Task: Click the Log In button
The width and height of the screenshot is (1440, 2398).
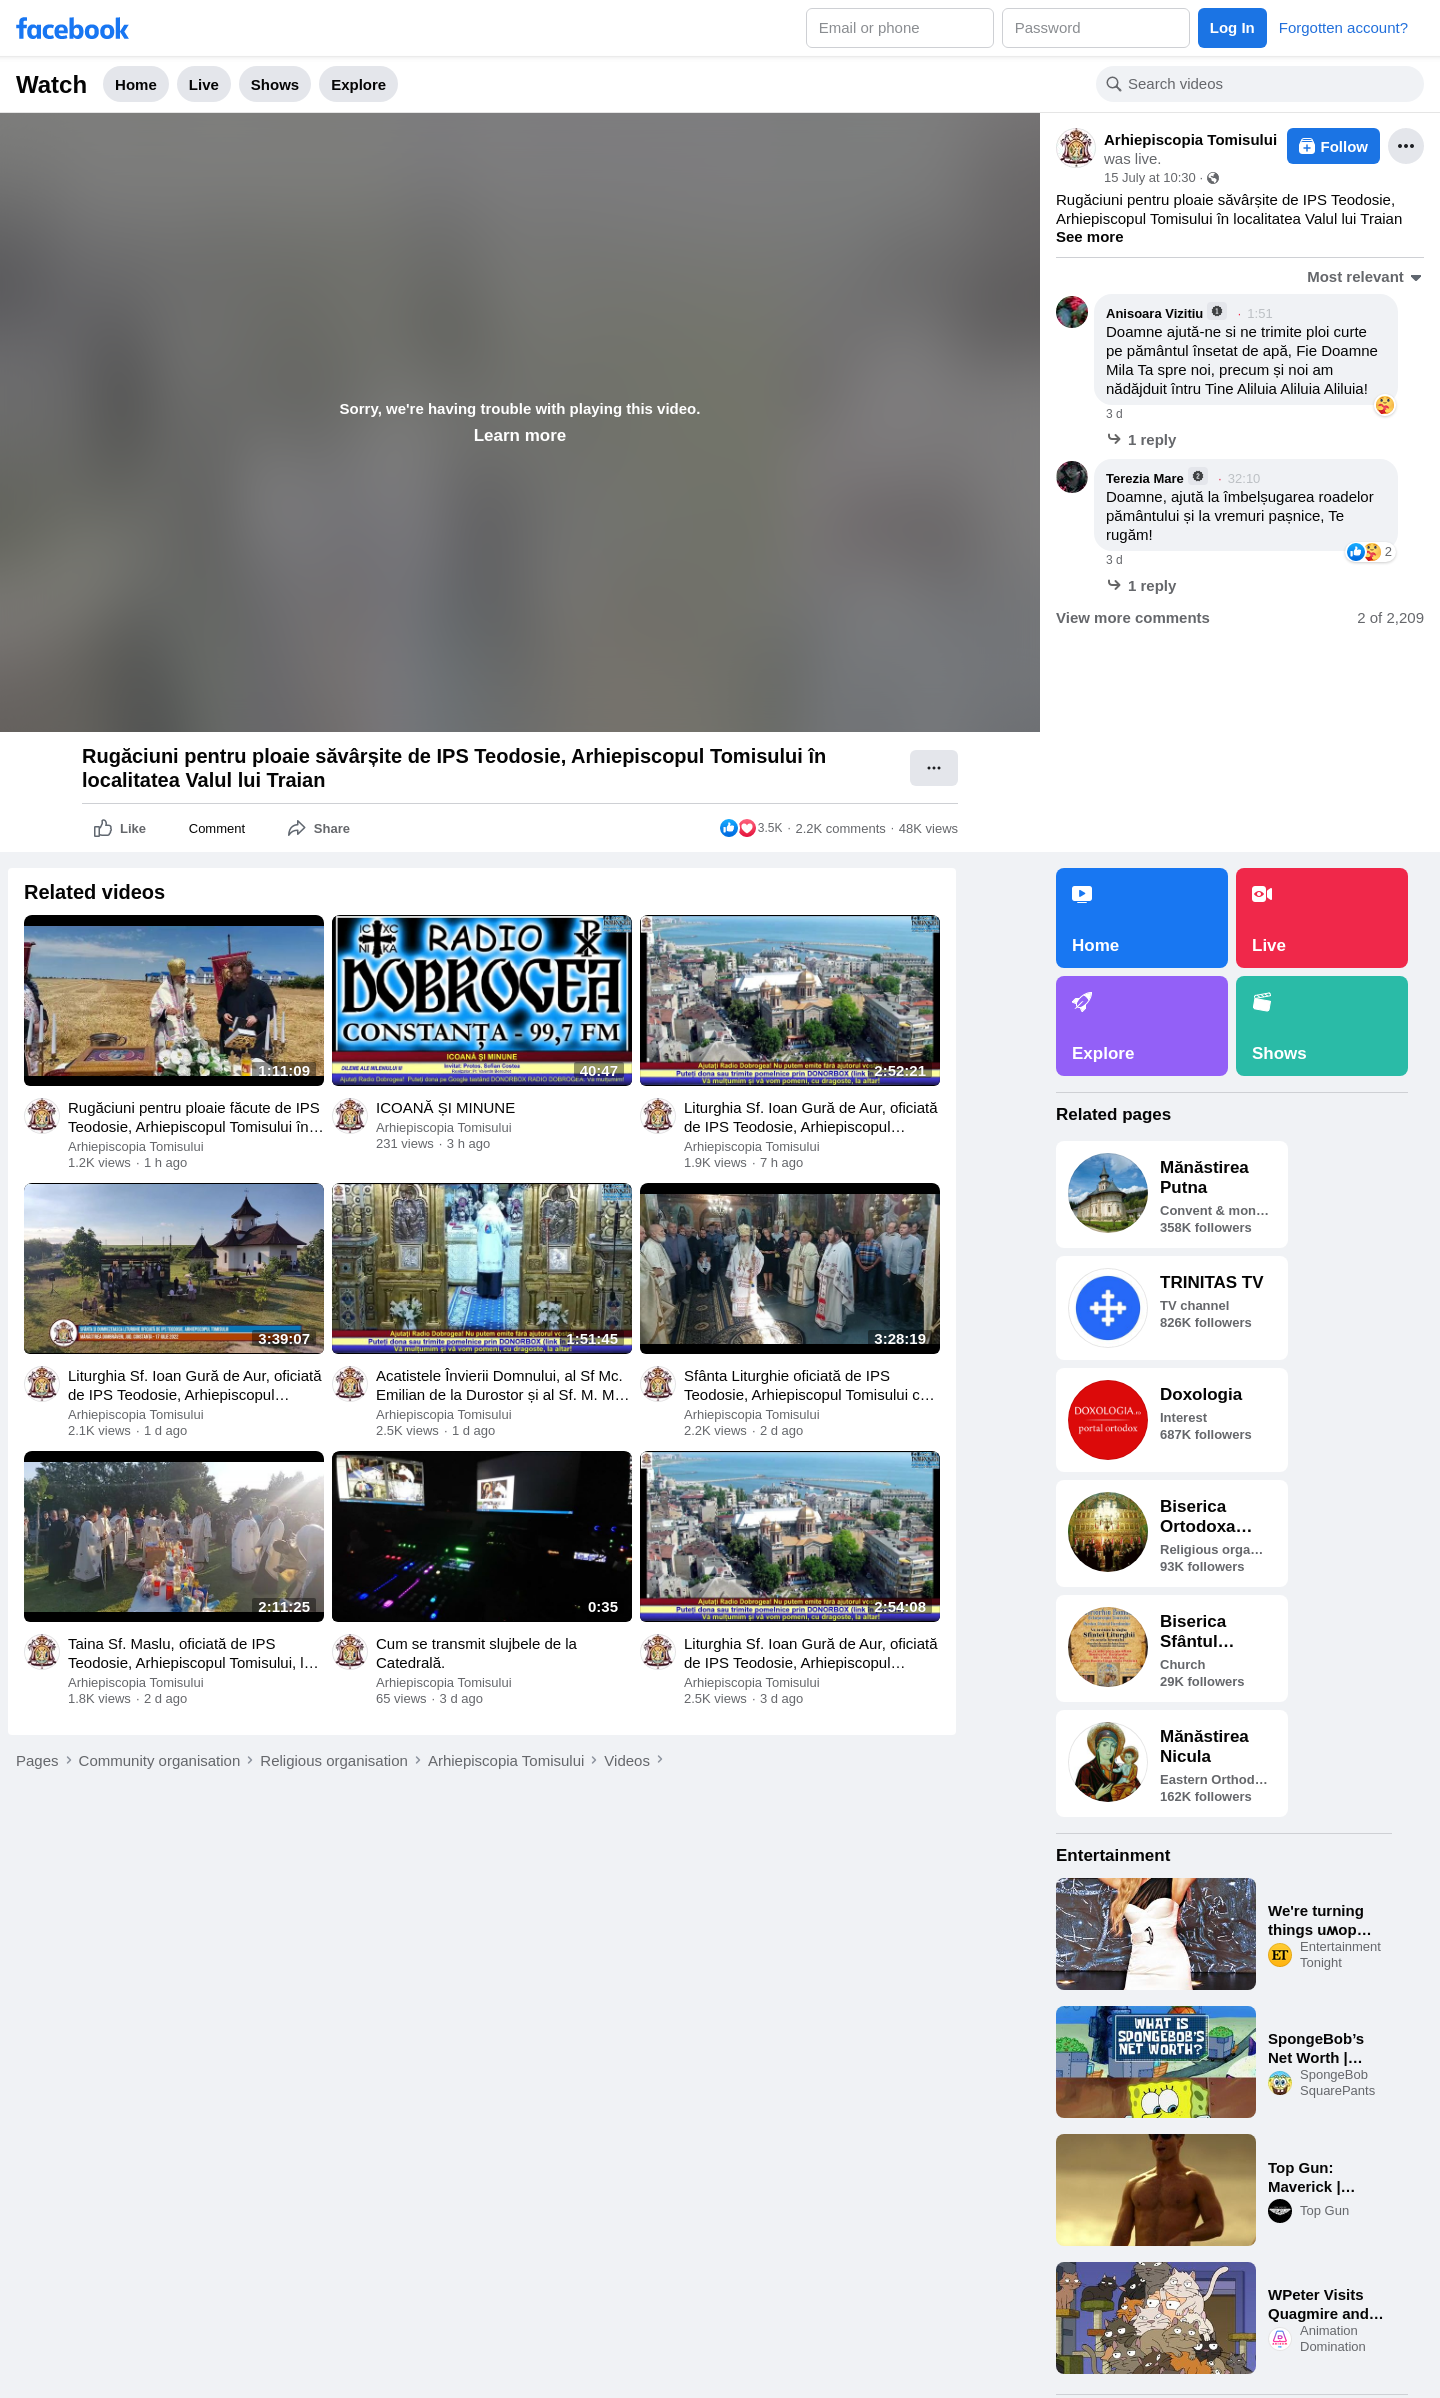Action: pyautogui.click(x=1232, y=28)
